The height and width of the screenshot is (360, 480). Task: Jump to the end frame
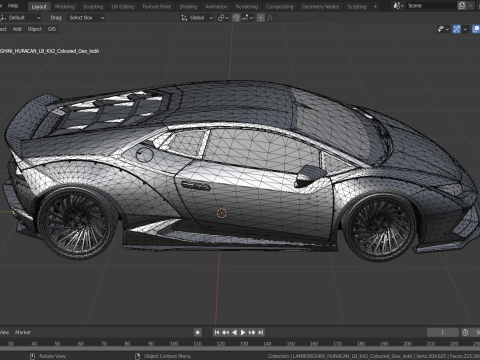[x=261, y=332]
